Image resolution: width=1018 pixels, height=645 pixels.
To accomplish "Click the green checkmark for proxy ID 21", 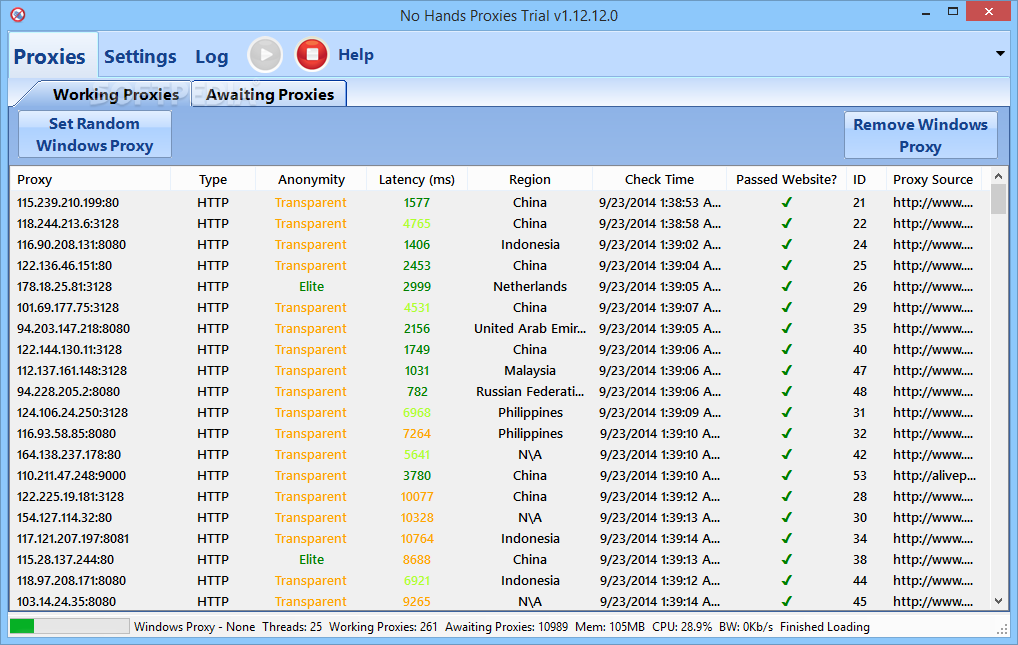I will pos(786,203).
